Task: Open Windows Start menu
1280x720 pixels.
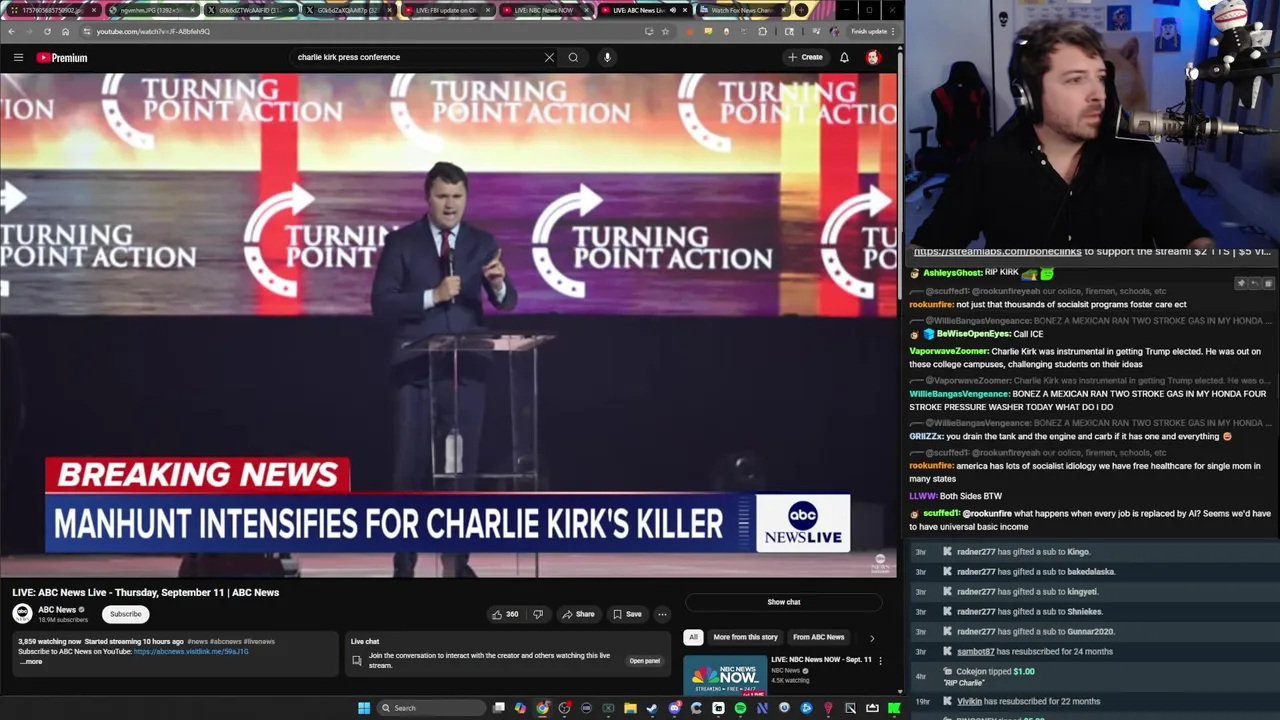Action: [x=364, y=708]
